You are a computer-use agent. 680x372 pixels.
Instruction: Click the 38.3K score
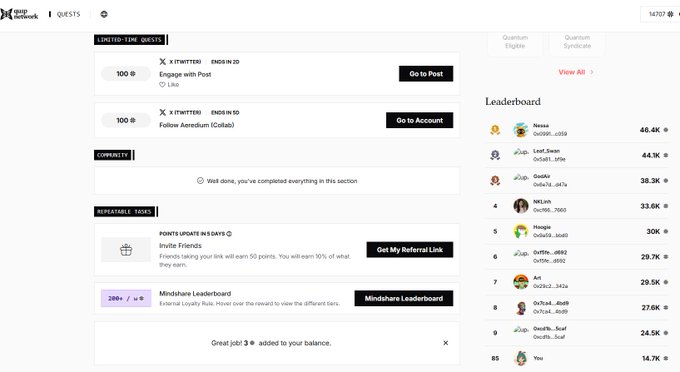(x=650, y=180)
